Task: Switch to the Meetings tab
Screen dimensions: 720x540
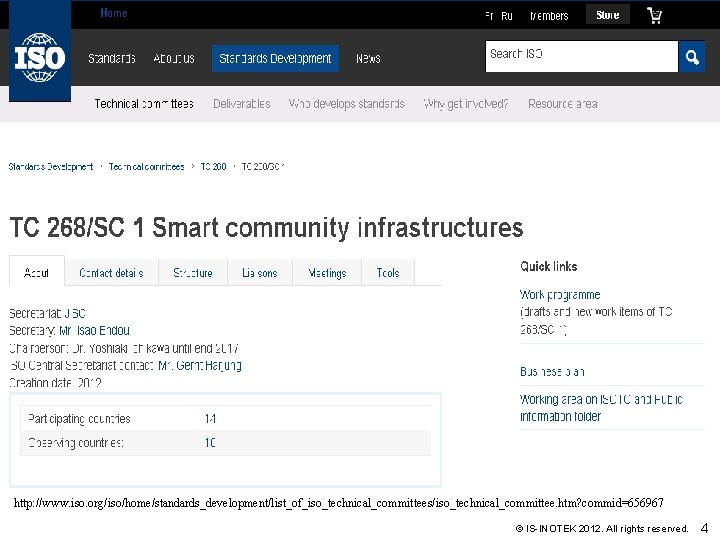Action: 327,272
